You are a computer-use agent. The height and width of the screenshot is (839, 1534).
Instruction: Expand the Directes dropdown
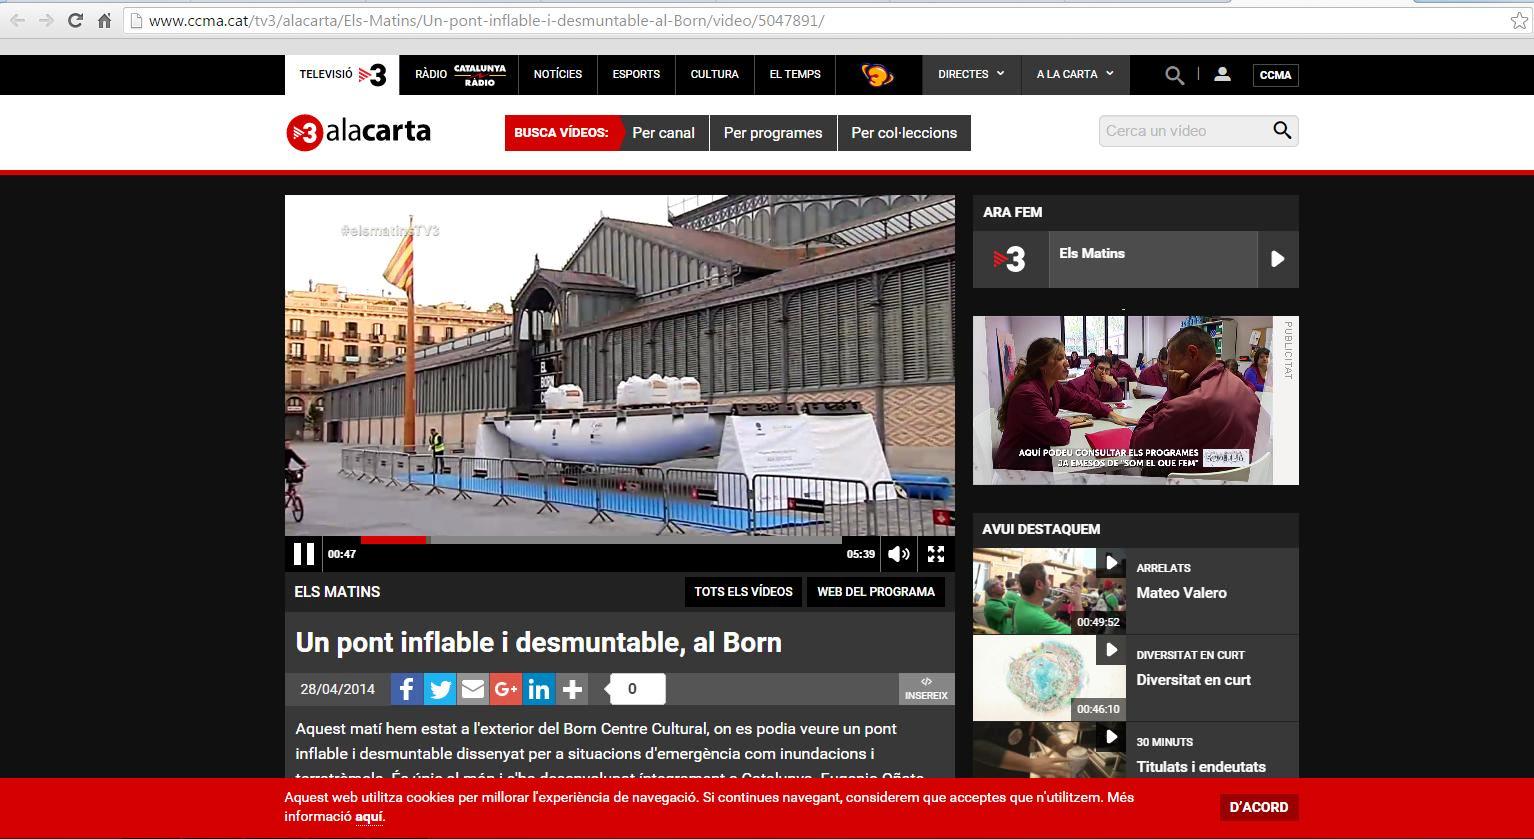pyautogui.click(x=971, y=75)
